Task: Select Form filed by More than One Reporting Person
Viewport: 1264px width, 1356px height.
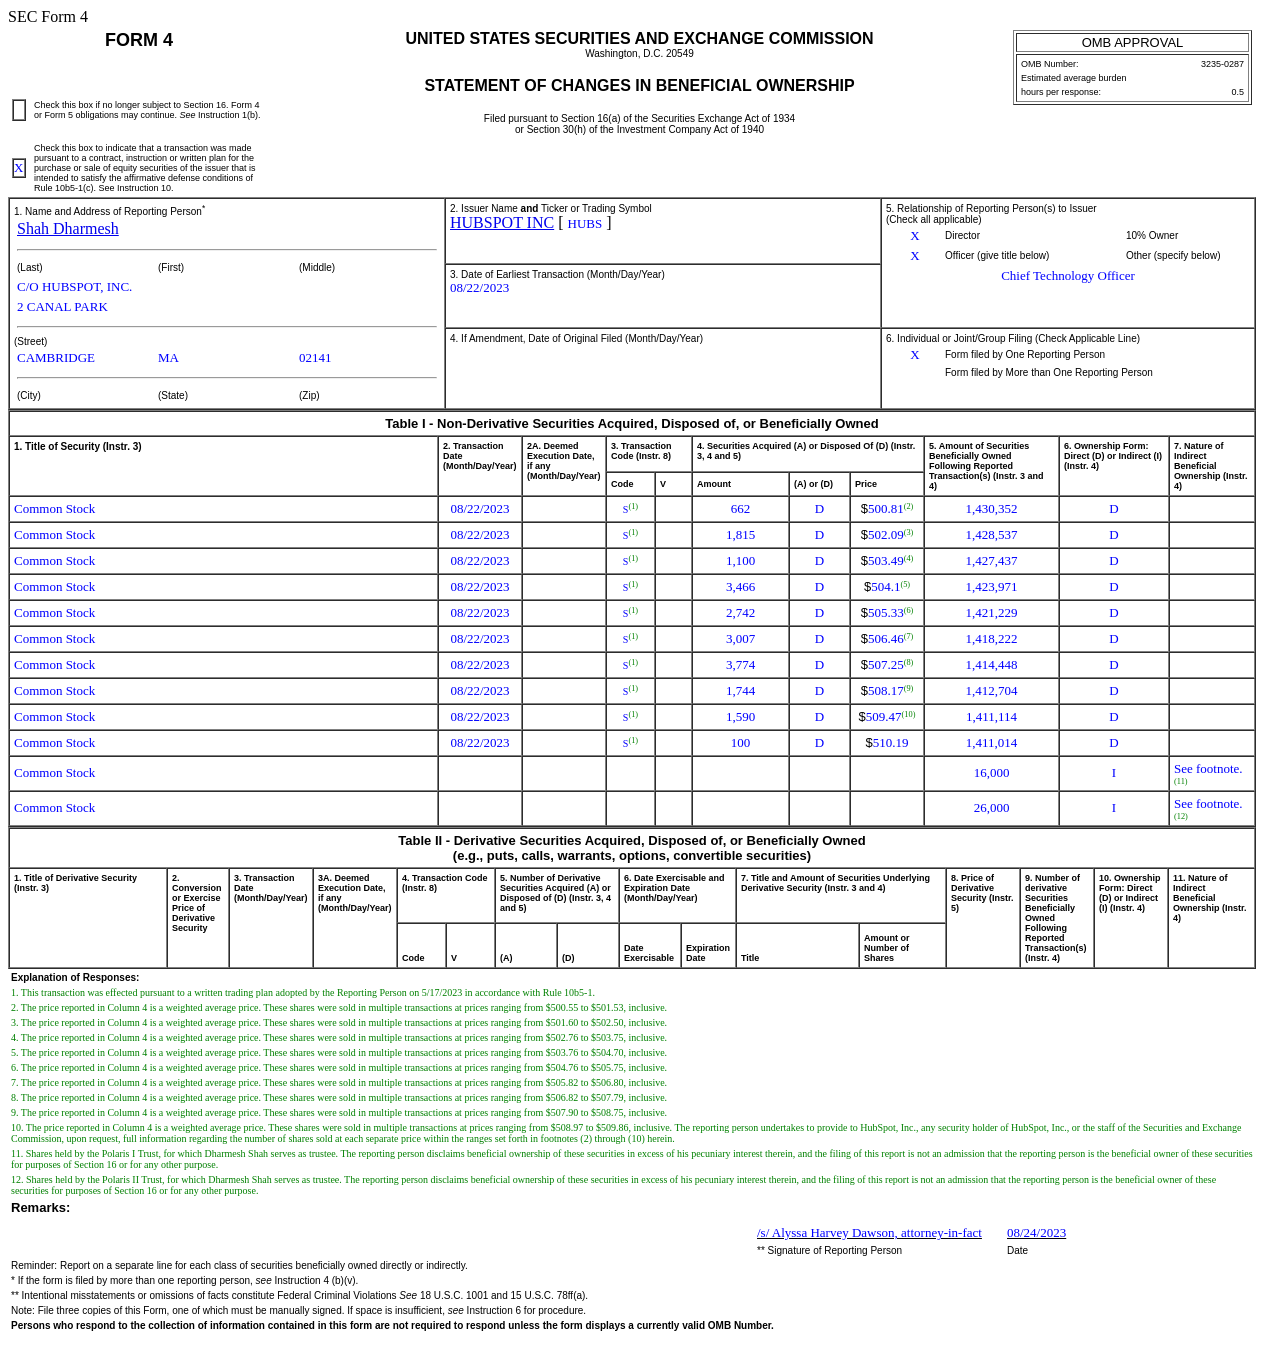Action: (914, 372)
